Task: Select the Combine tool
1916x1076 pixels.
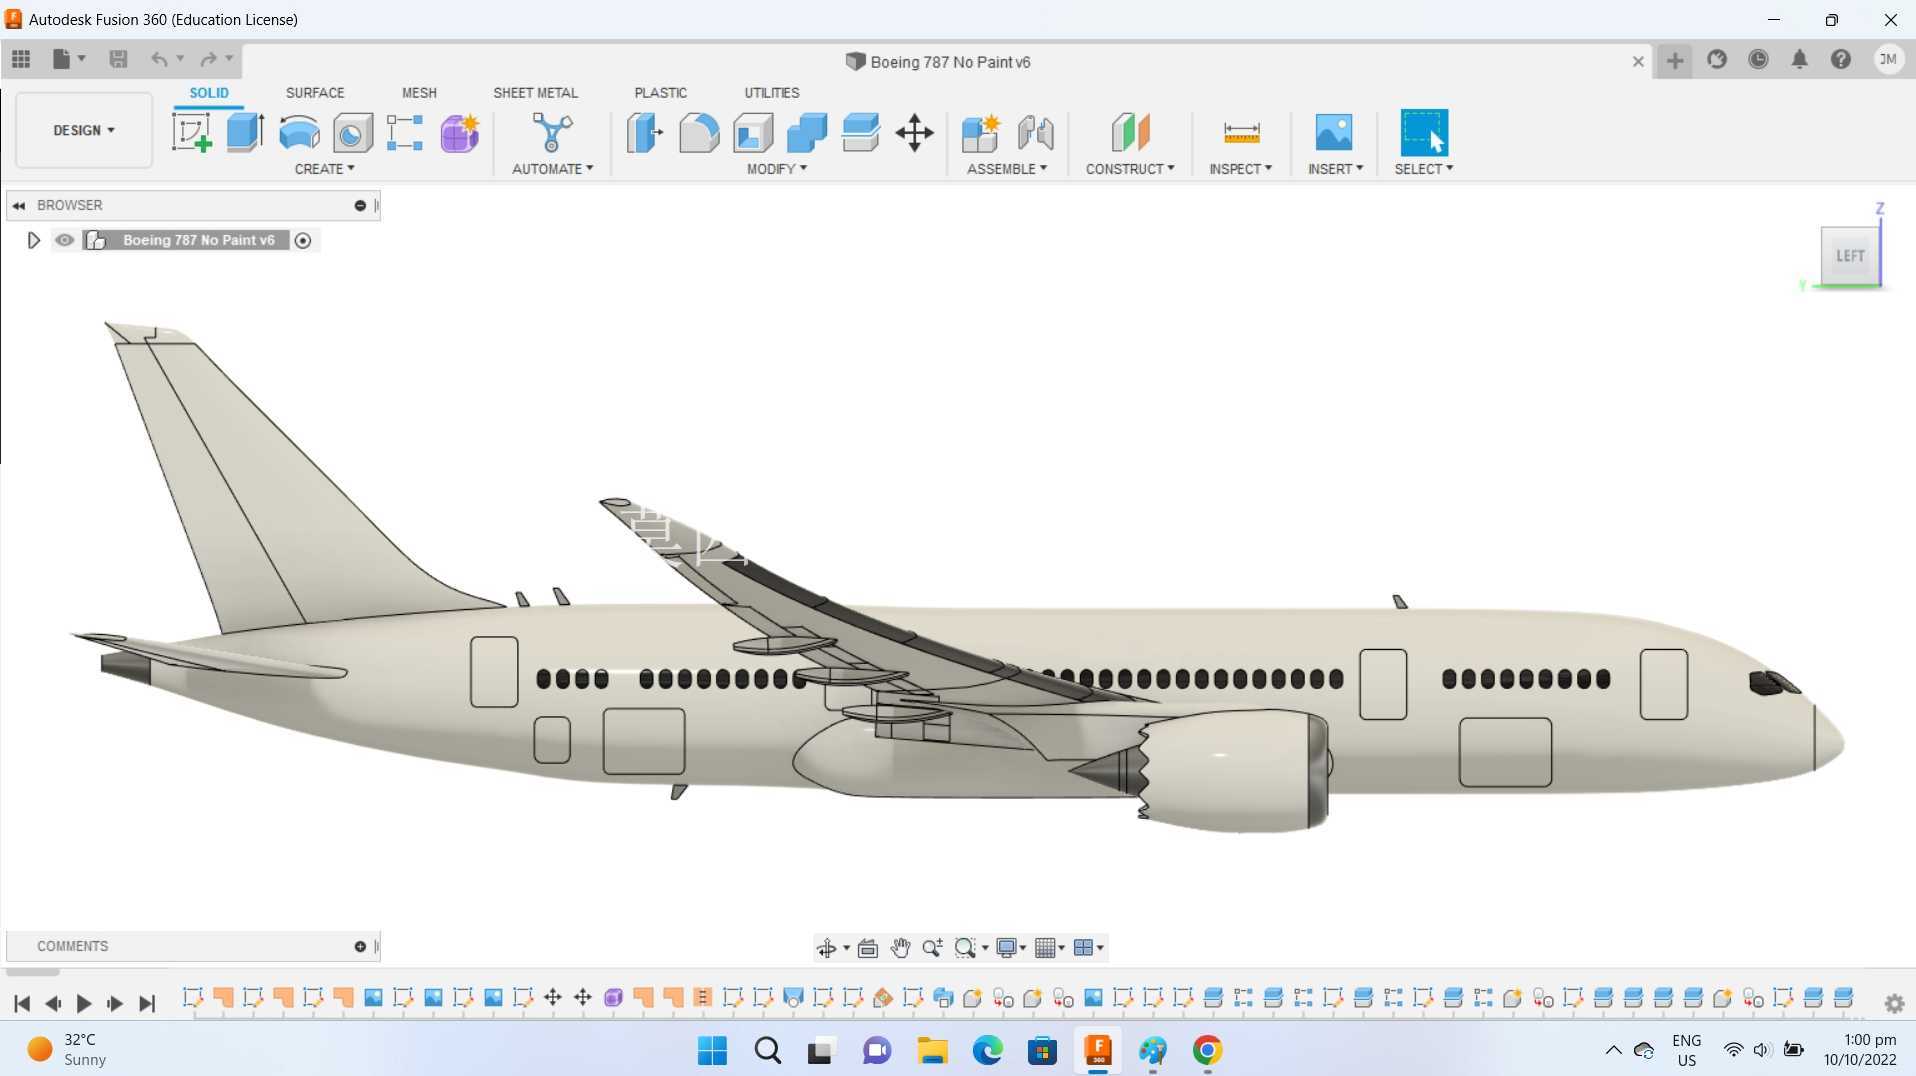Action: coord(807,132)
